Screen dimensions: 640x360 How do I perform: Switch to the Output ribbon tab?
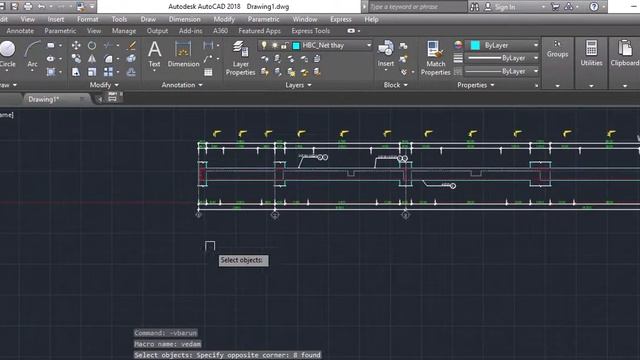[157, 31]
